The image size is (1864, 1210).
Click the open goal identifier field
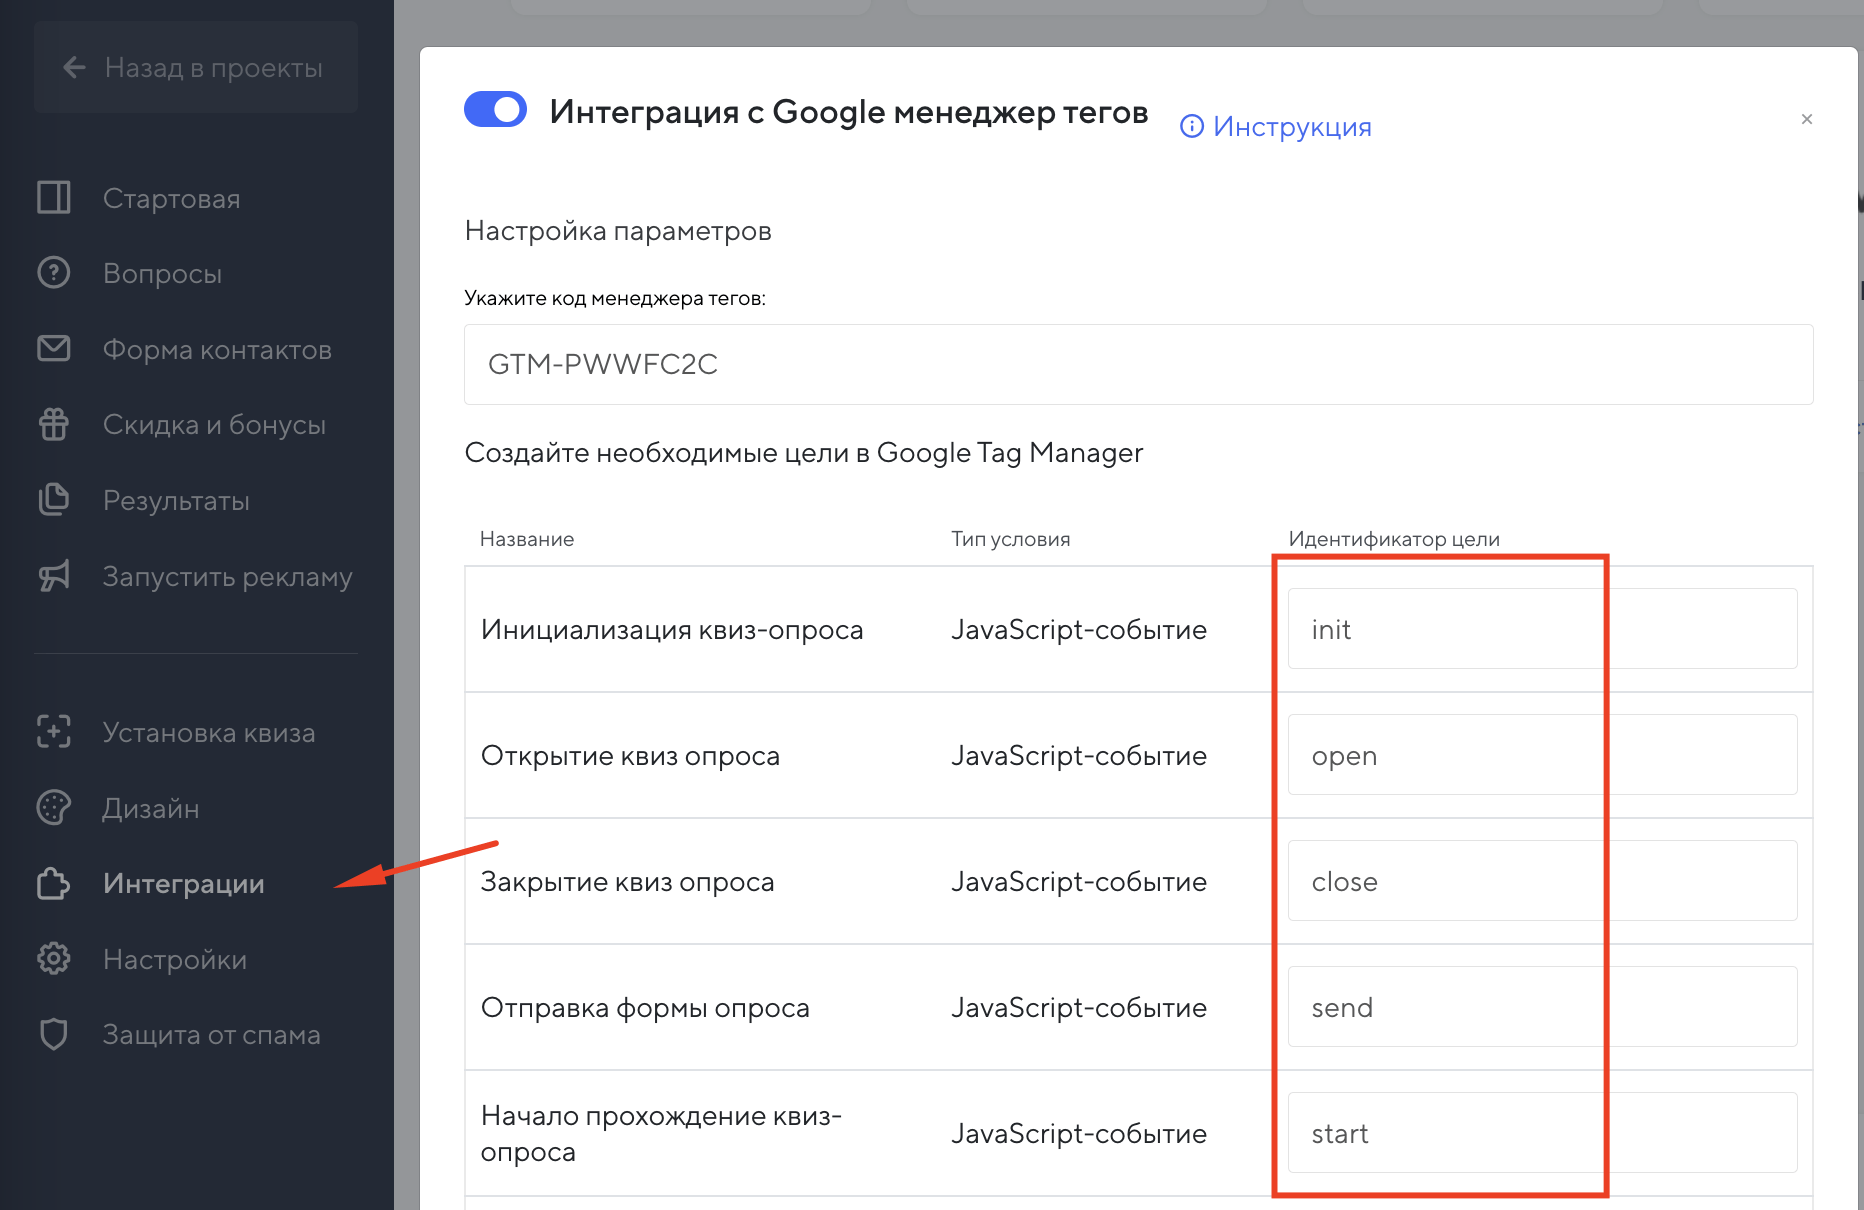click(1542, 755)
